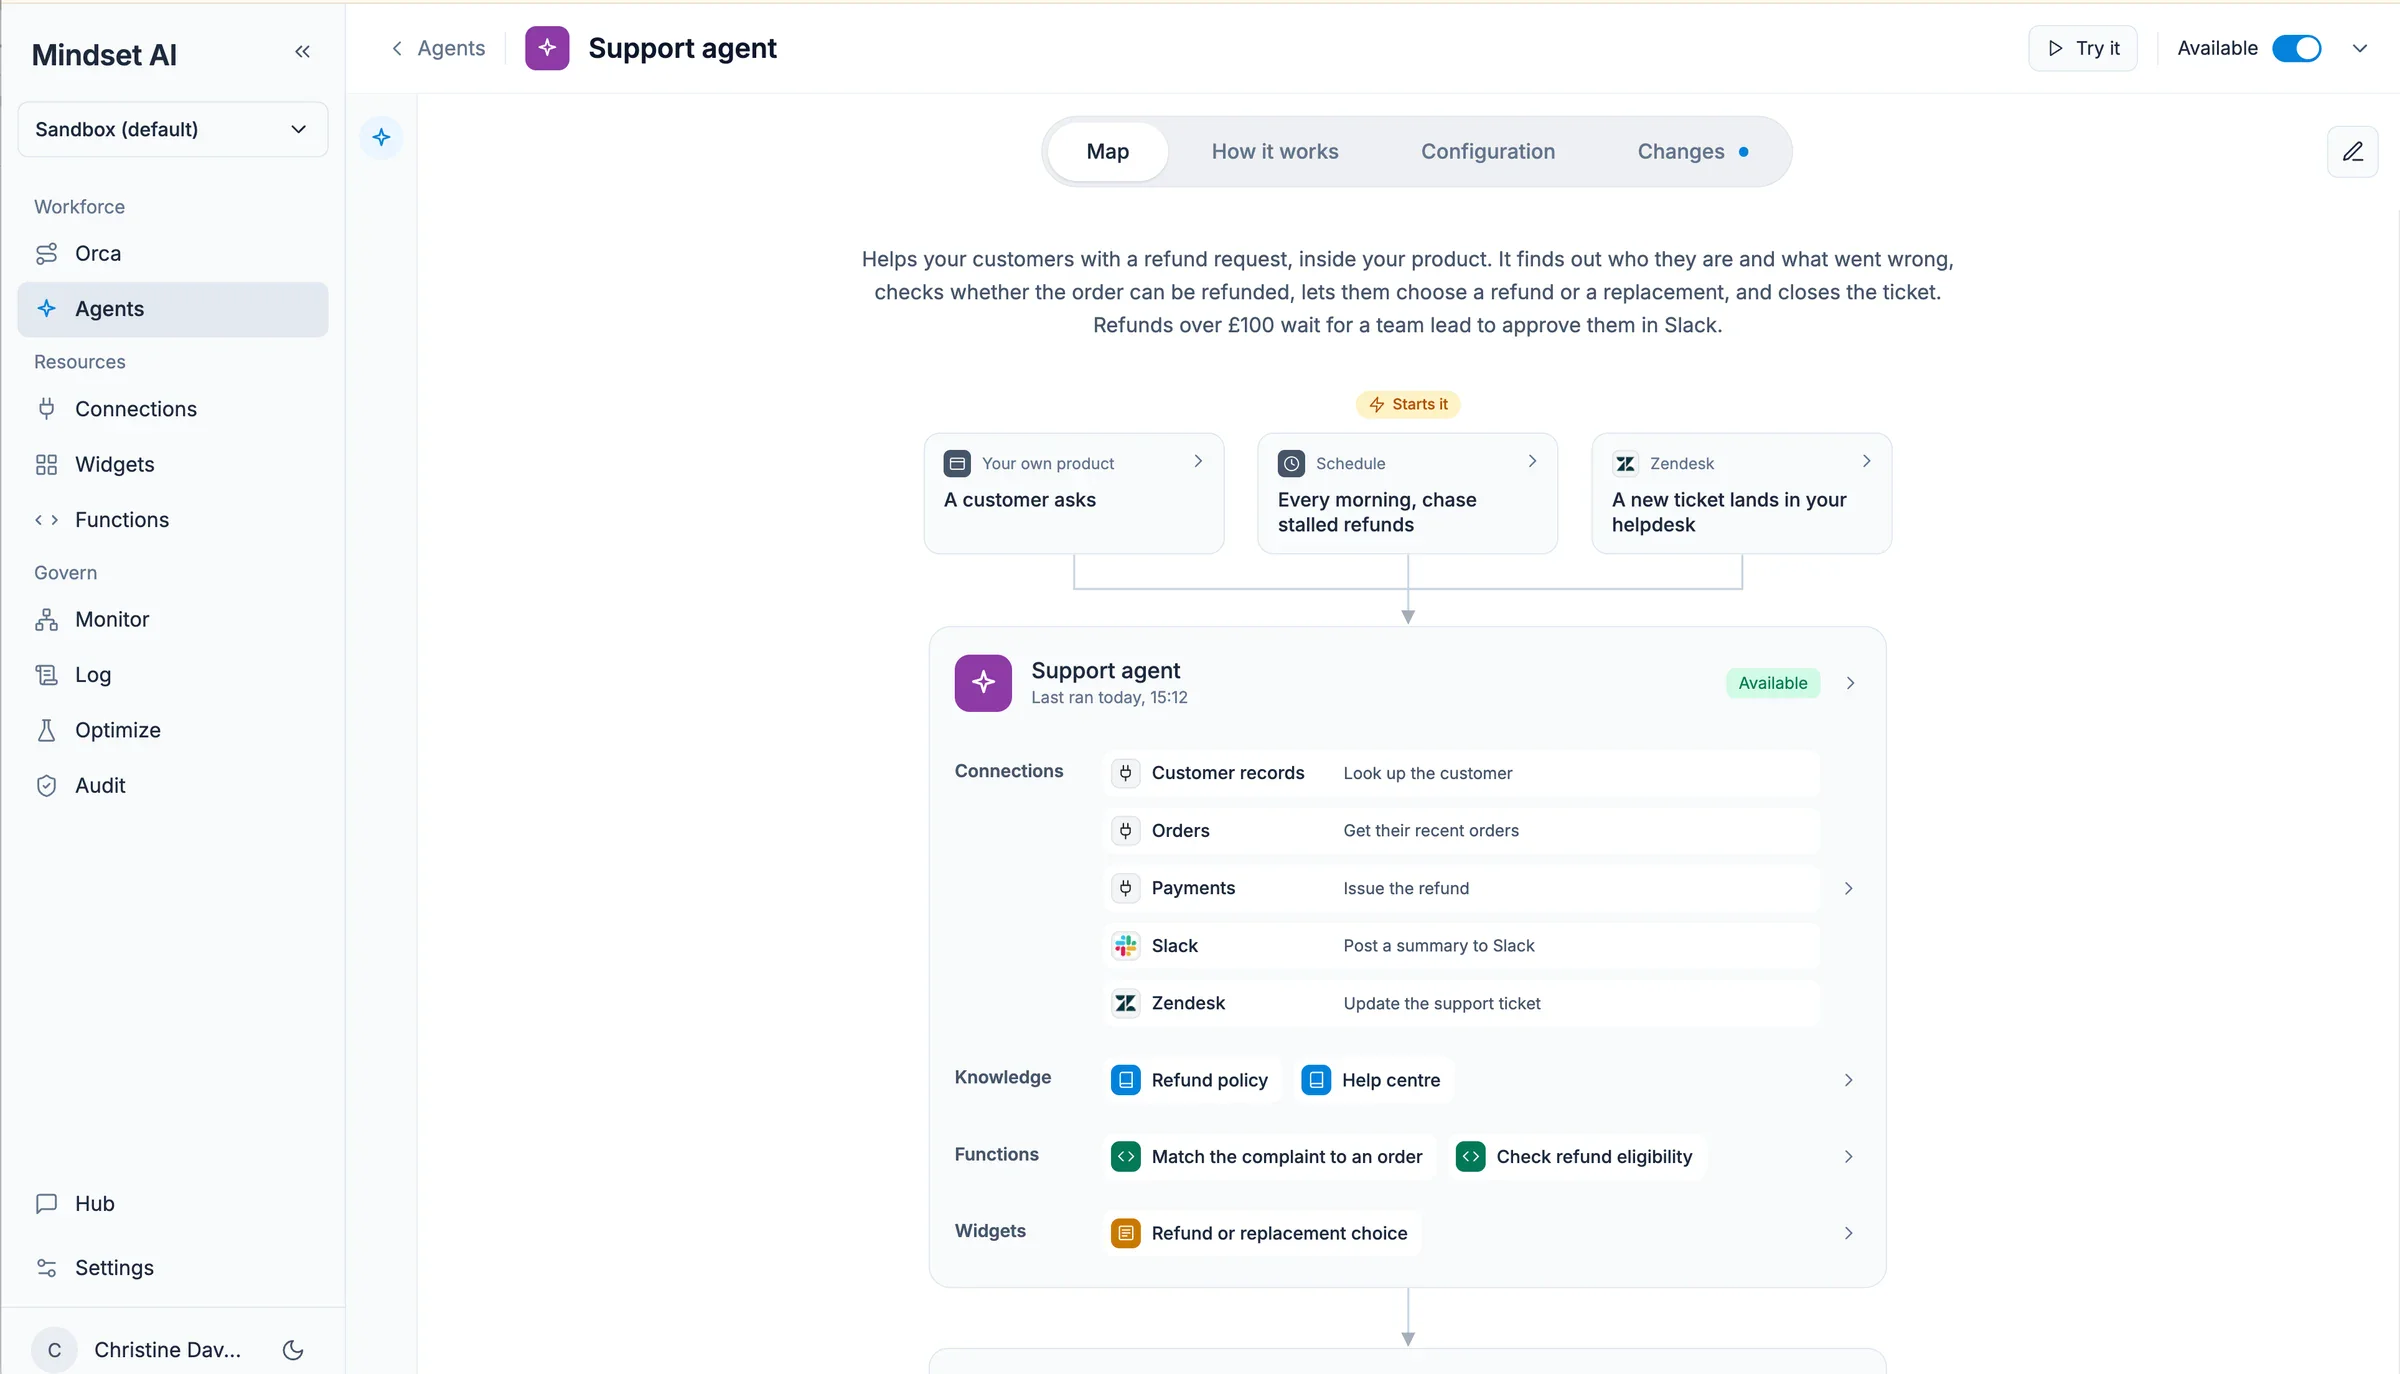Open the Schedule trigger card
Image resolution: width=2400 pixels, height=1374 pixels.
(x=1408, y=493)
